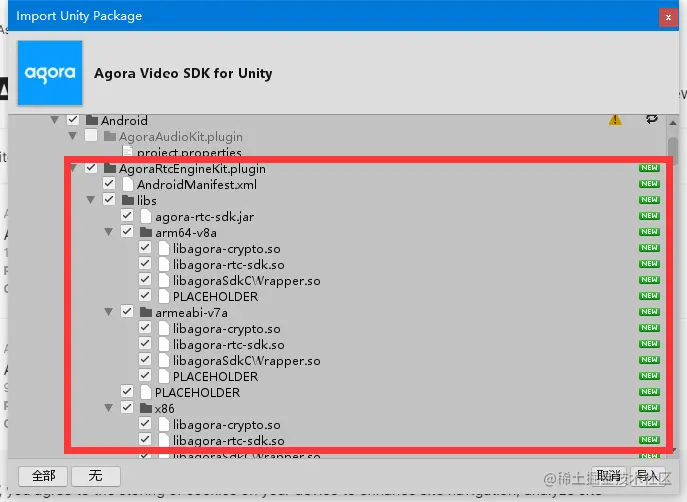This screenshot has width=687, height=502.
Task: Click the scrollbar up arrow in file list
Action: click(673, 123)
